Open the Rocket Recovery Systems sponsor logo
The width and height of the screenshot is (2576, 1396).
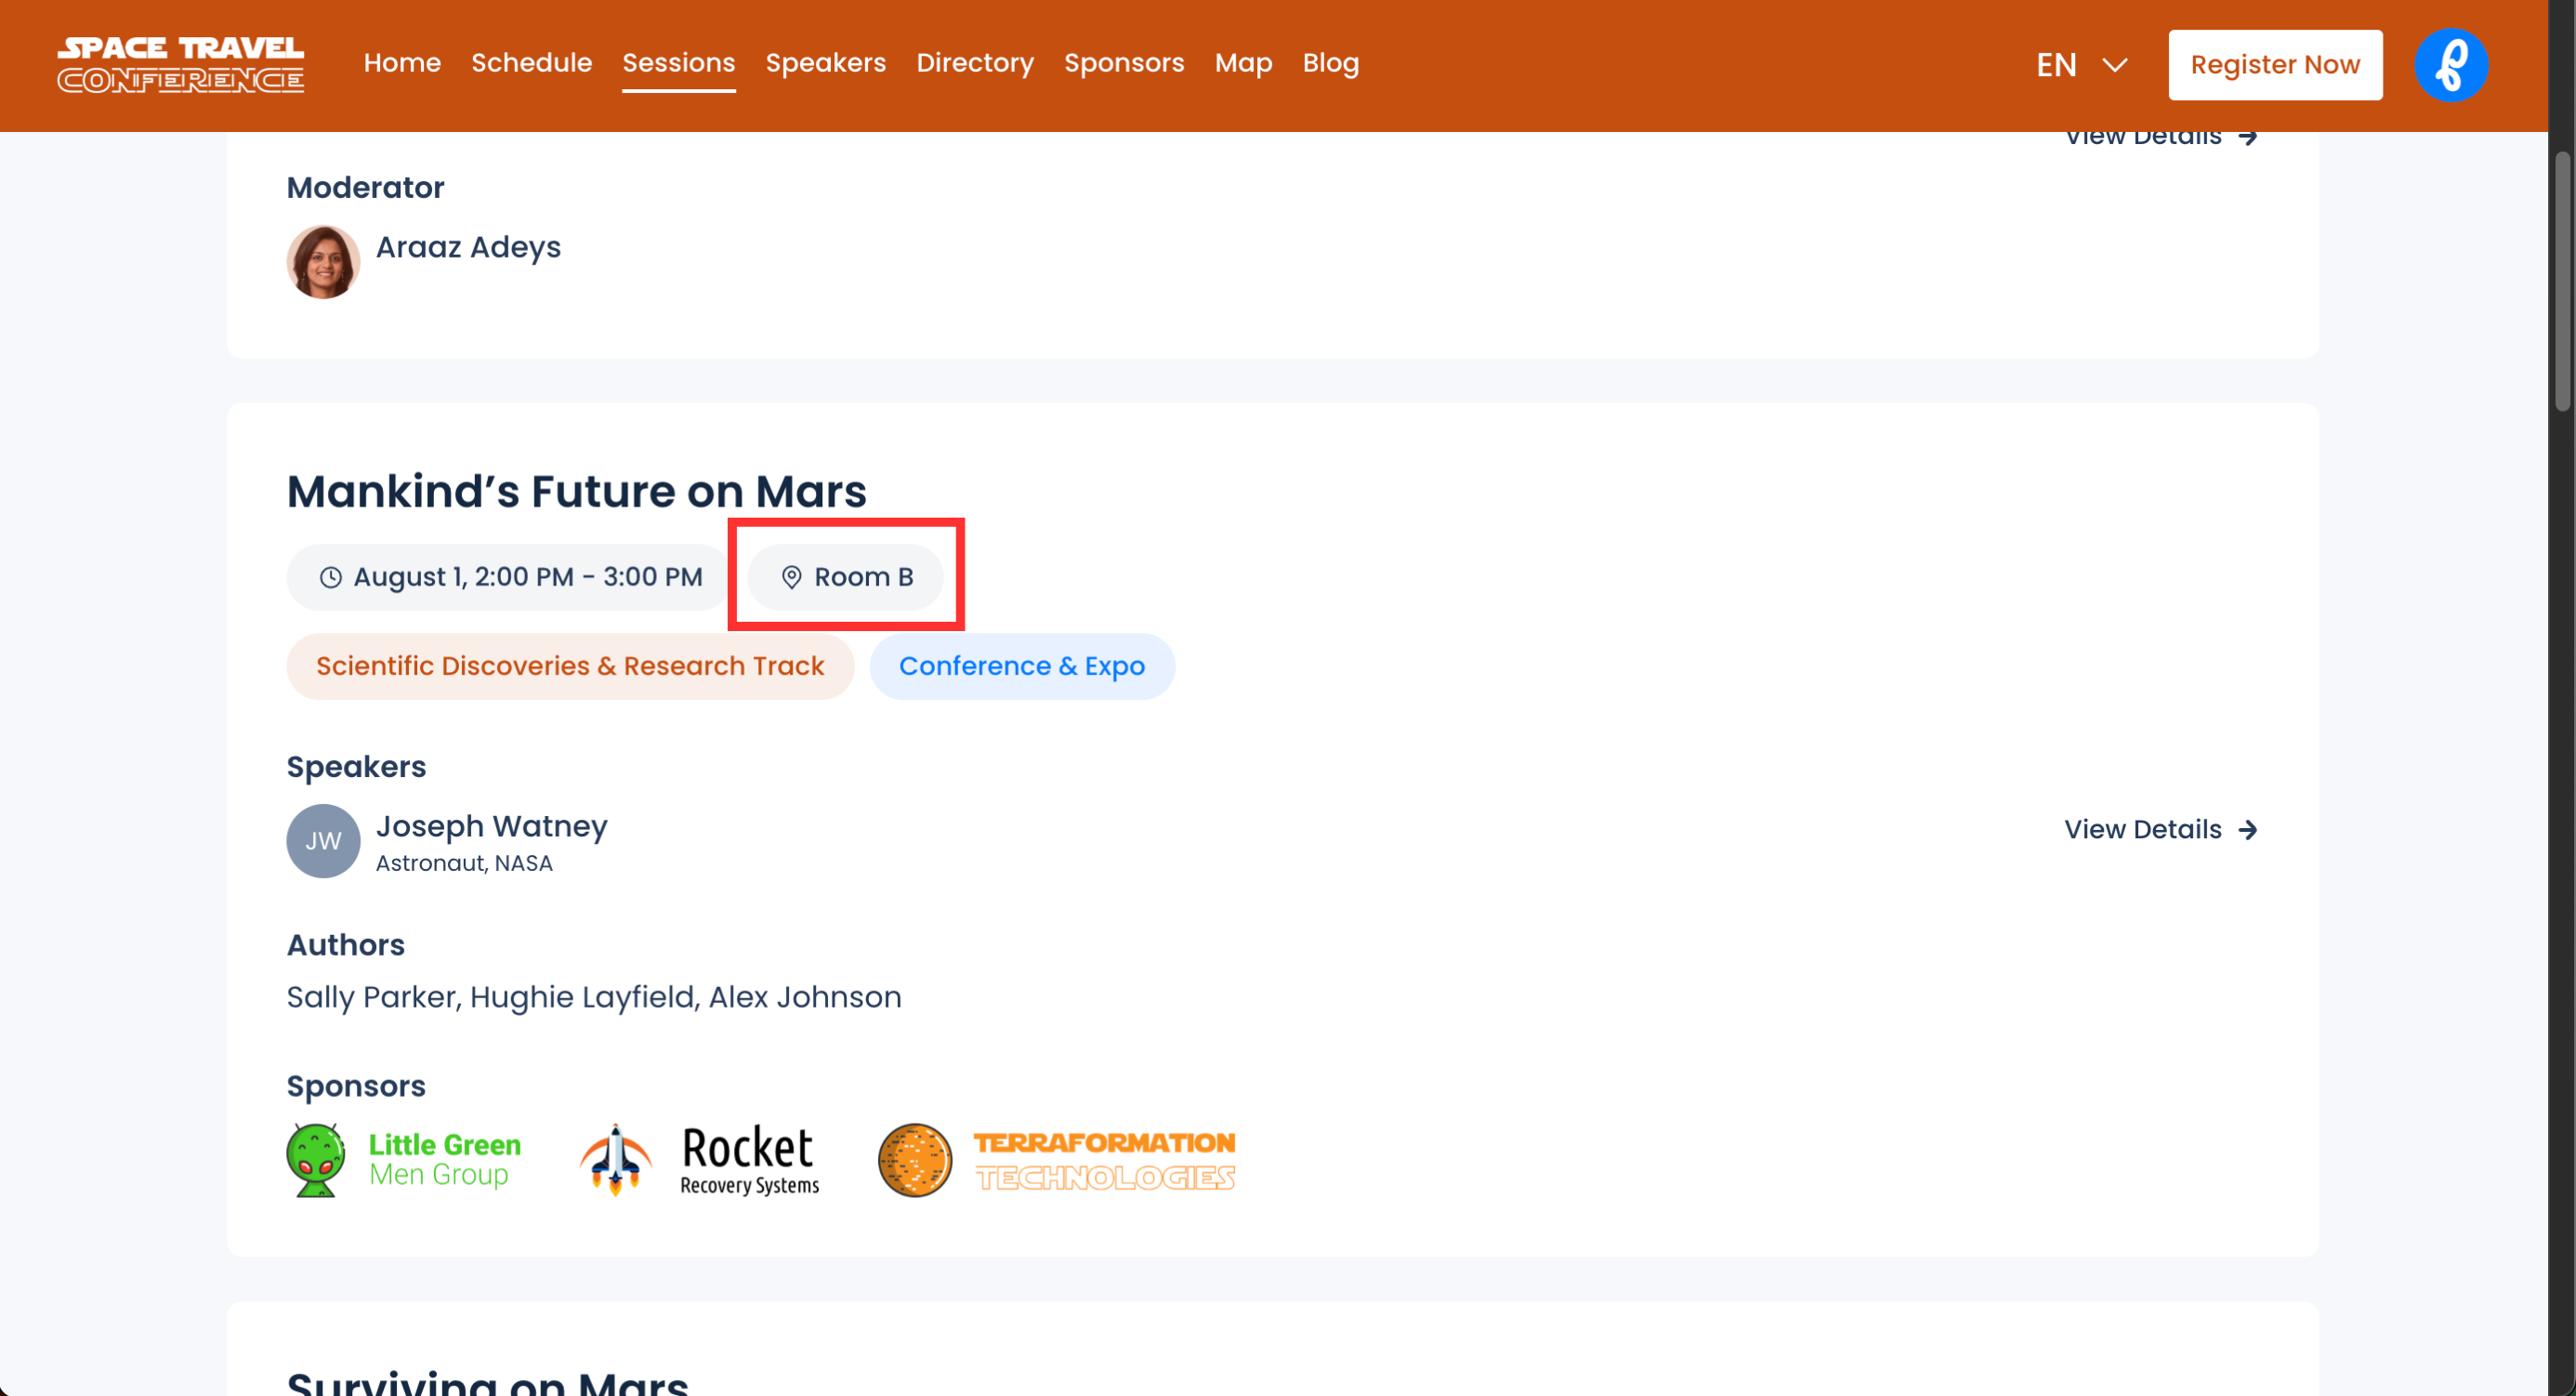[700, 1160]
